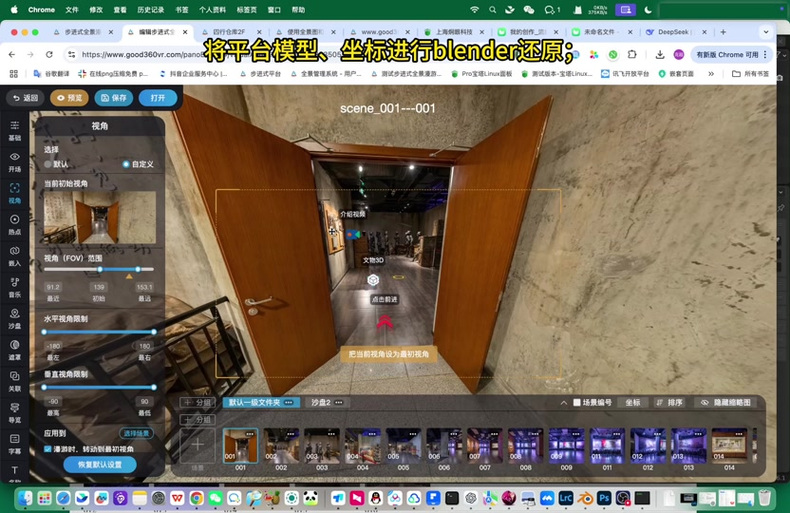The image size is (790, 513).
Task: Collapse the scene thumbnail bar chevron
Action: click(564, 402)
